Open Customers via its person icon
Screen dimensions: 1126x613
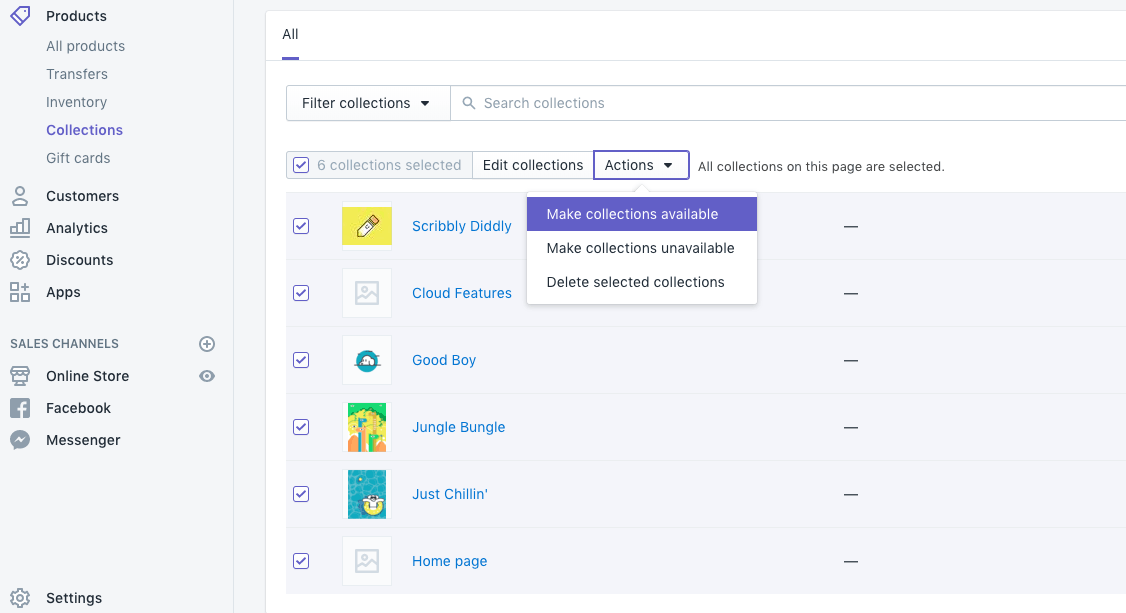(20, 196)
